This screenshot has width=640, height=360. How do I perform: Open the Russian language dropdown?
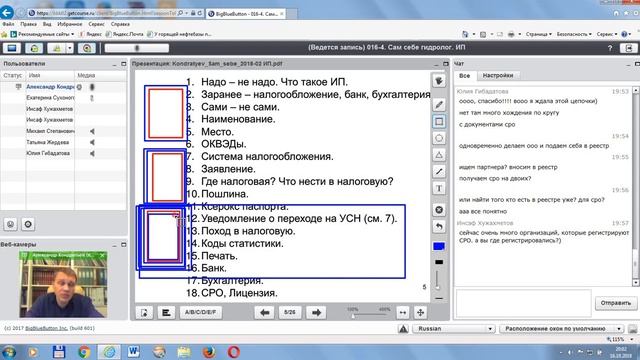pyautogui.click(x=453, y=329)
